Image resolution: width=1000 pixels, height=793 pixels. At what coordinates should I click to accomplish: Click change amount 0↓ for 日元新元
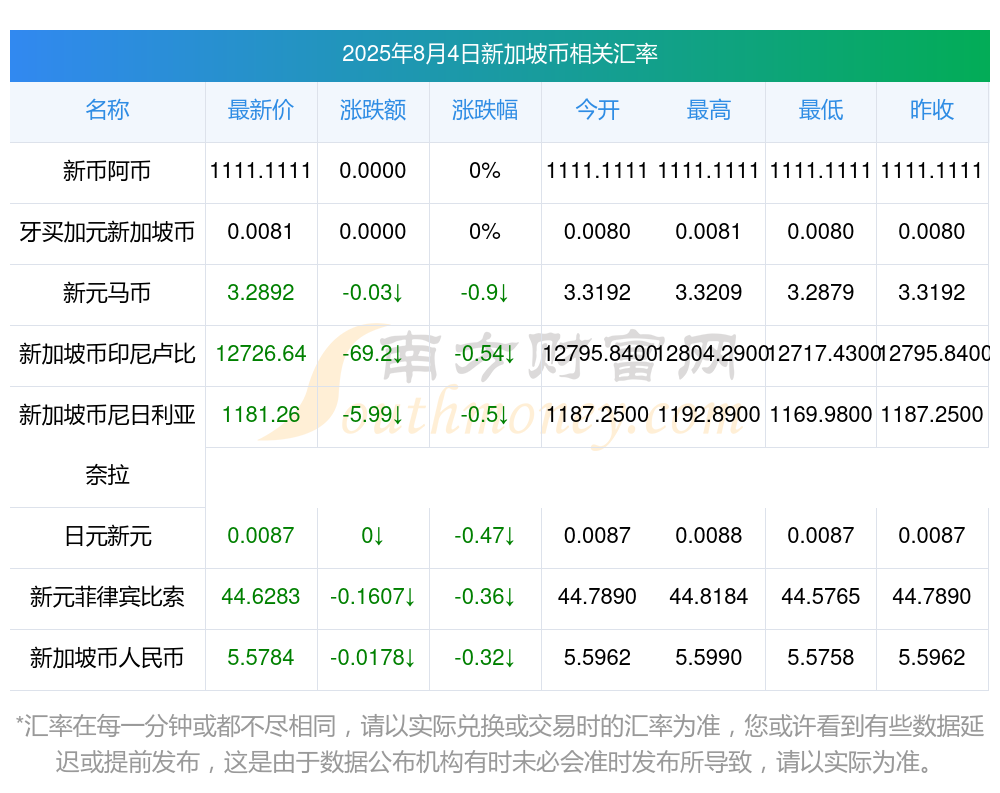372,536
